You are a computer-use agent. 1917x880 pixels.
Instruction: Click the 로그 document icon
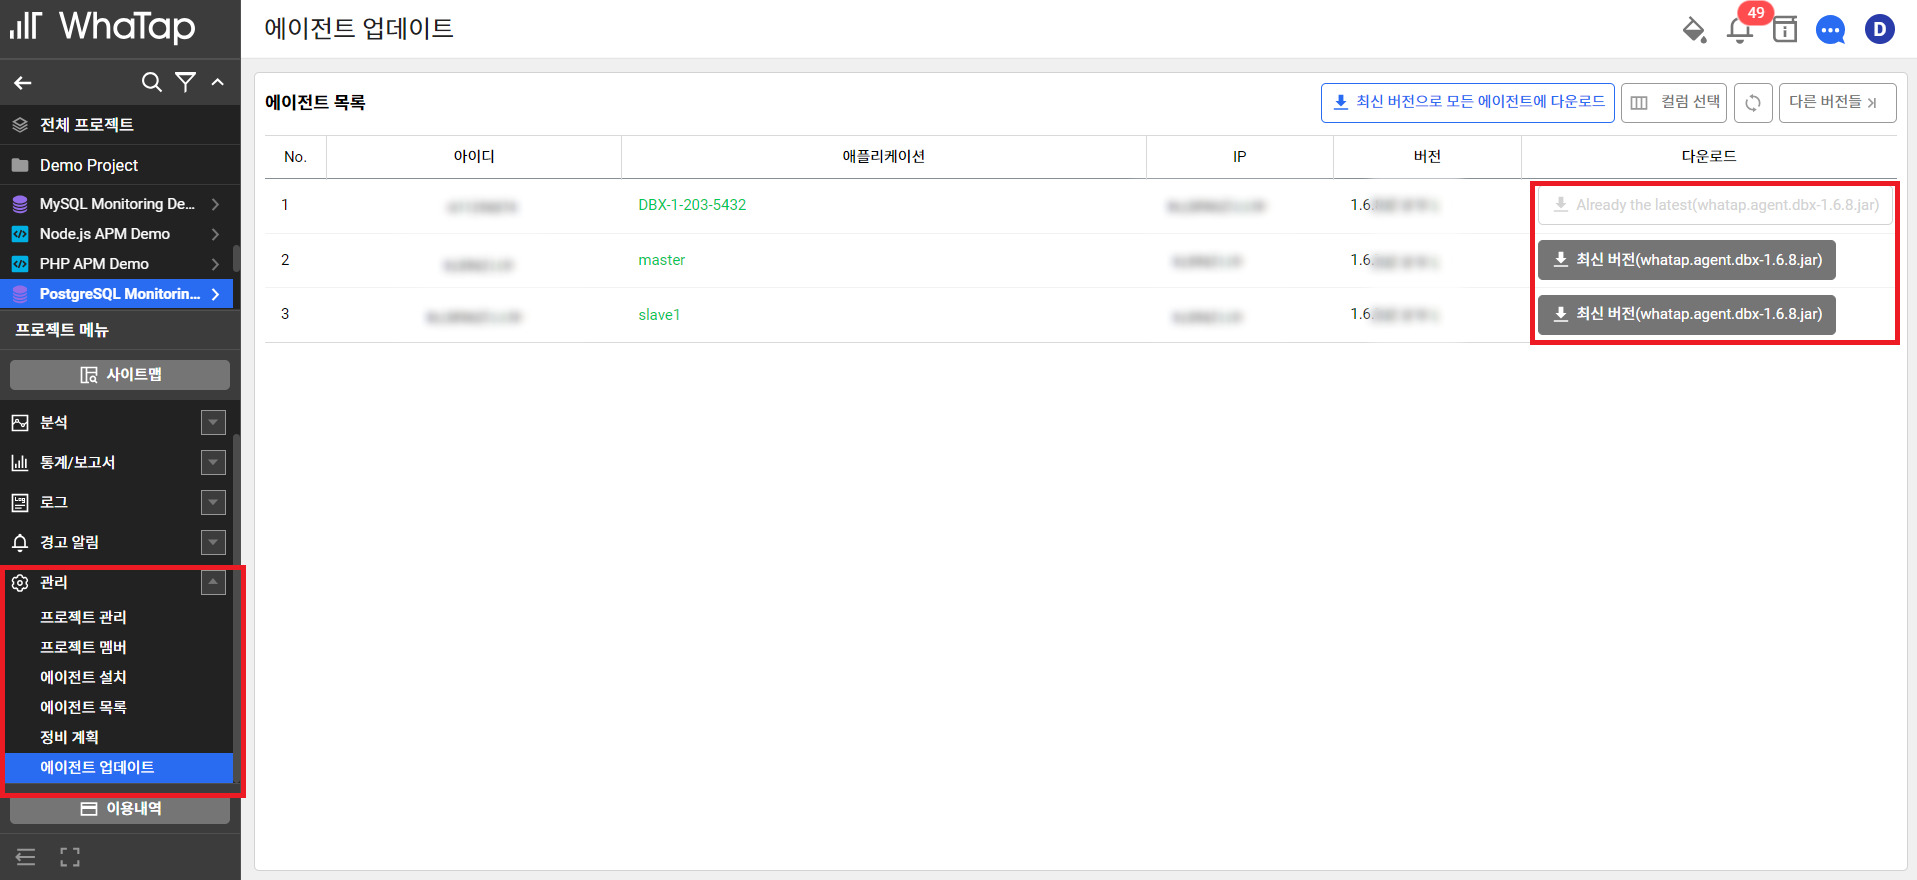click(x=20, y=503)
